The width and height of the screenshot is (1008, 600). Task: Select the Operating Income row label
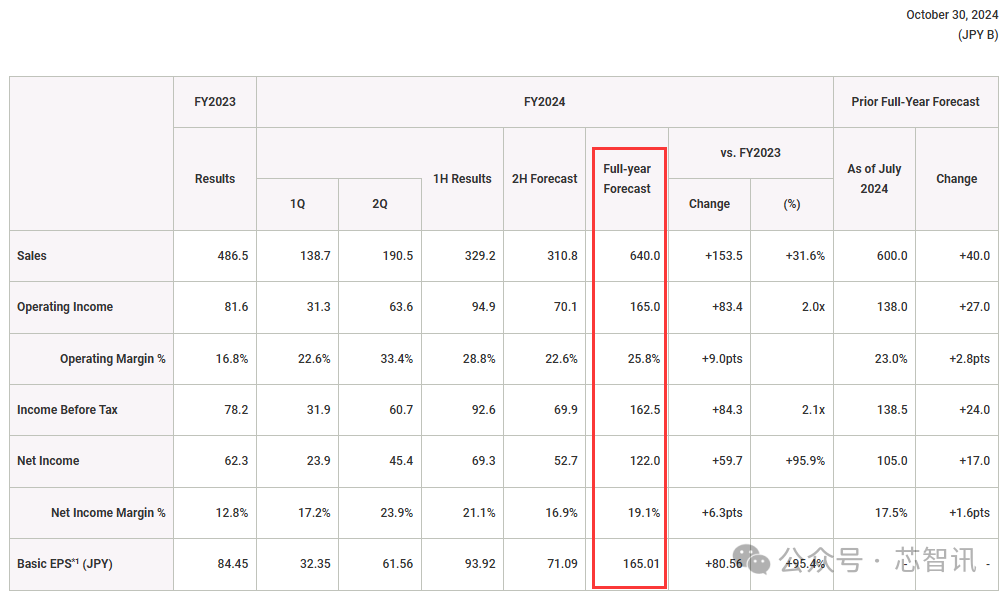(x=65, y=307)
